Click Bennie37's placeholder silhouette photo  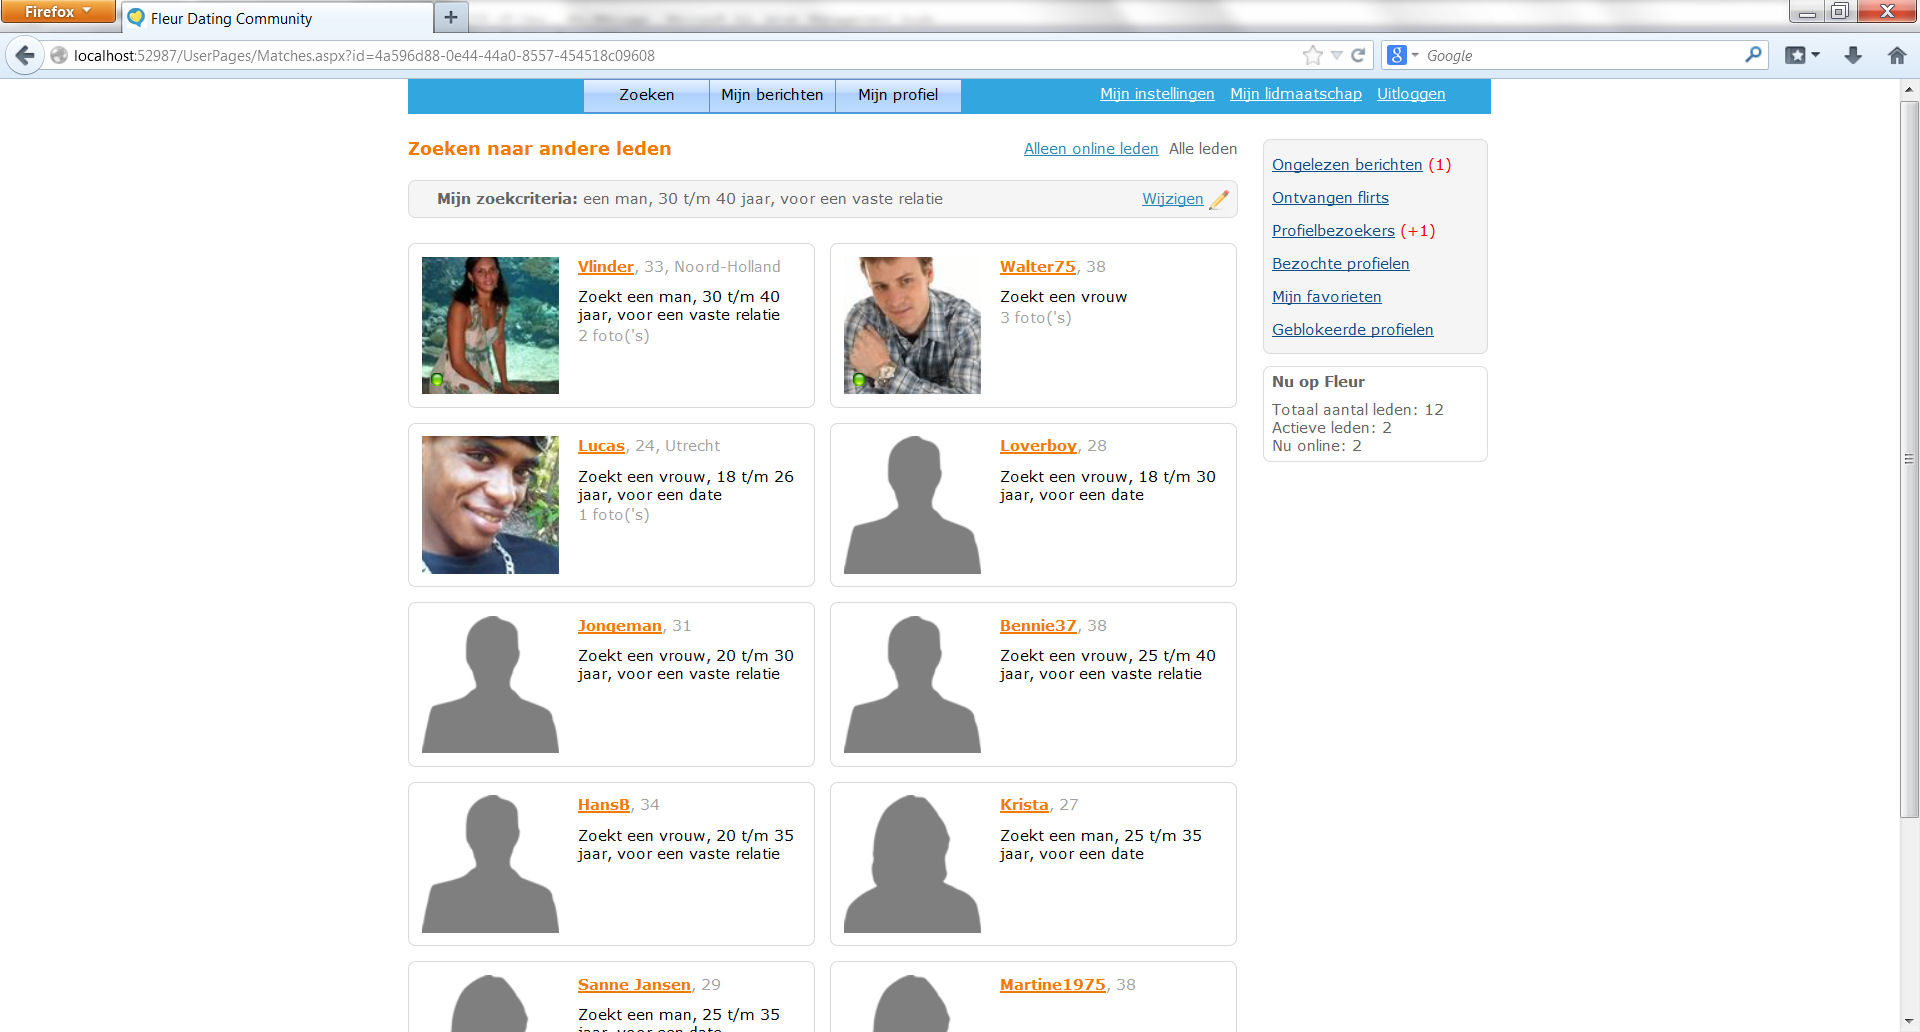(912, 684)
